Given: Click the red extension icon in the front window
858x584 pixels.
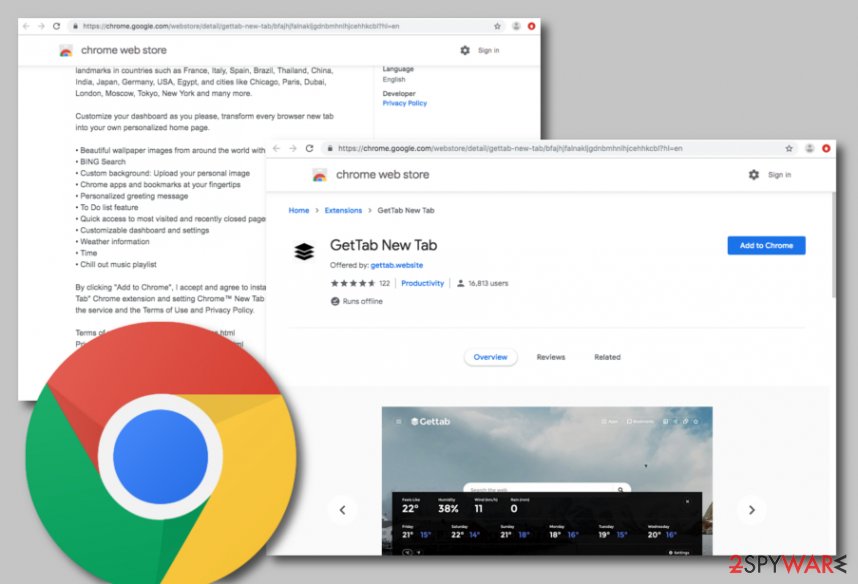Looking at the screenshot, I should [x=826, y=148].
